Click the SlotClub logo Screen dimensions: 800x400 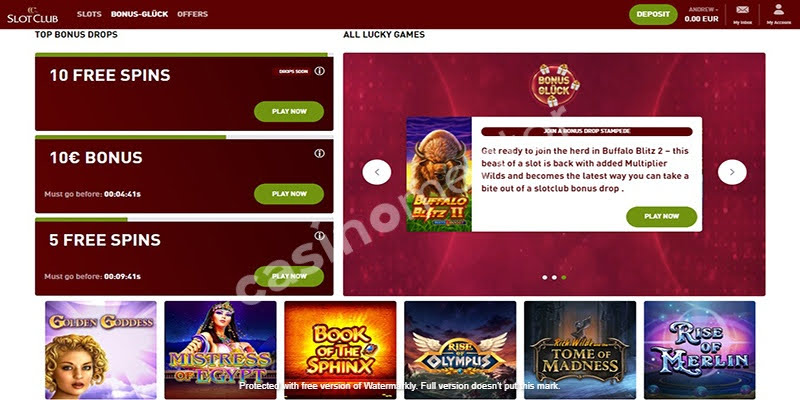click(33, 15)
